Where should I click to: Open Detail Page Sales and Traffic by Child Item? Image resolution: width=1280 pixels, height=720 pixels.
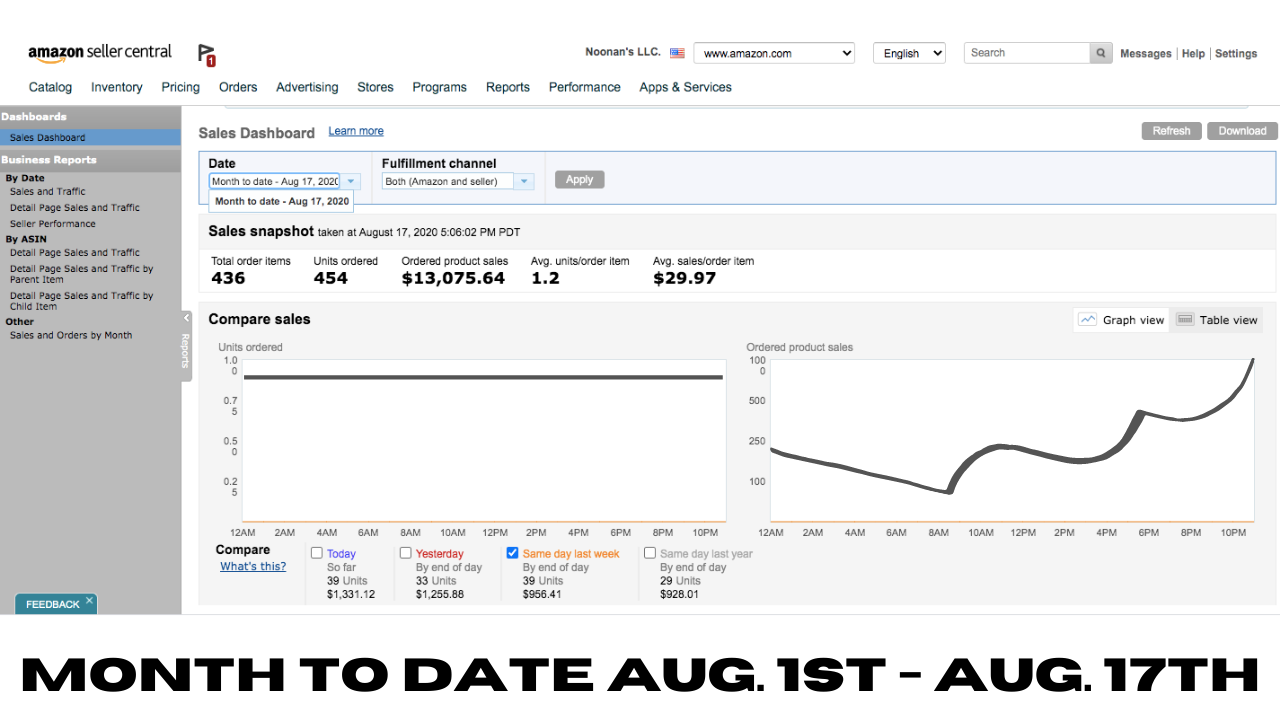tap(82, 301)
